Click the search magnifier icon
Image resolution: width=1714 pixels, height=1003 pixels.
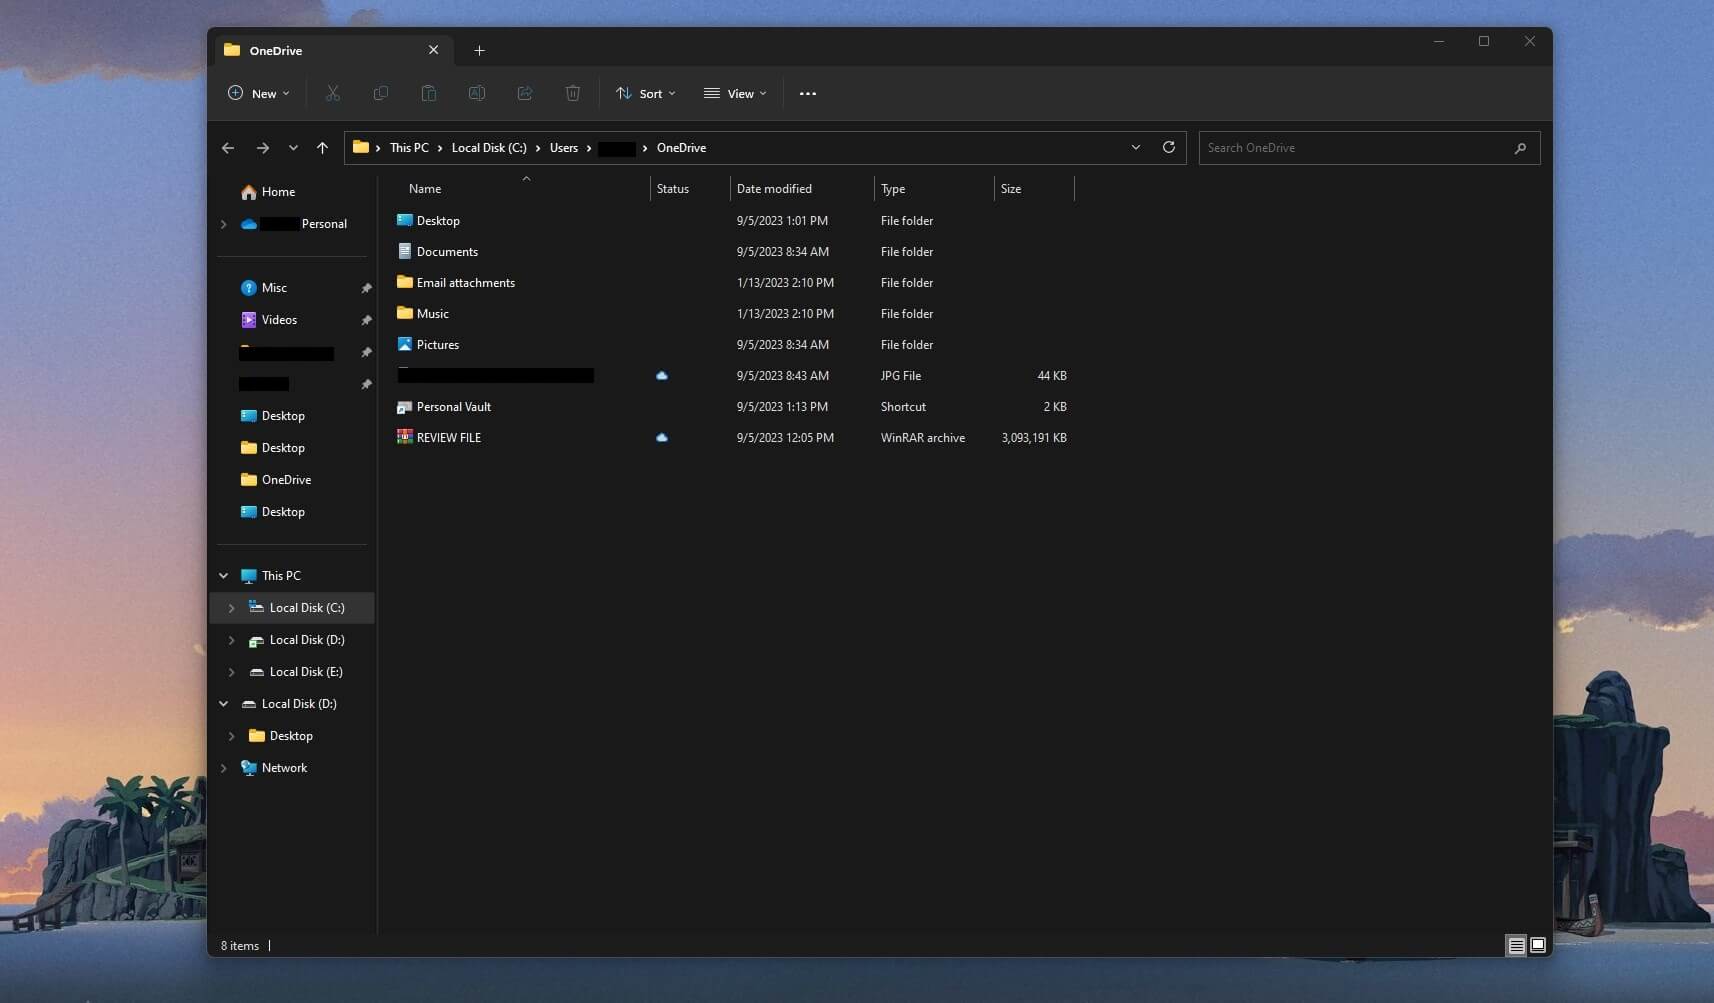pos(1520,148)
